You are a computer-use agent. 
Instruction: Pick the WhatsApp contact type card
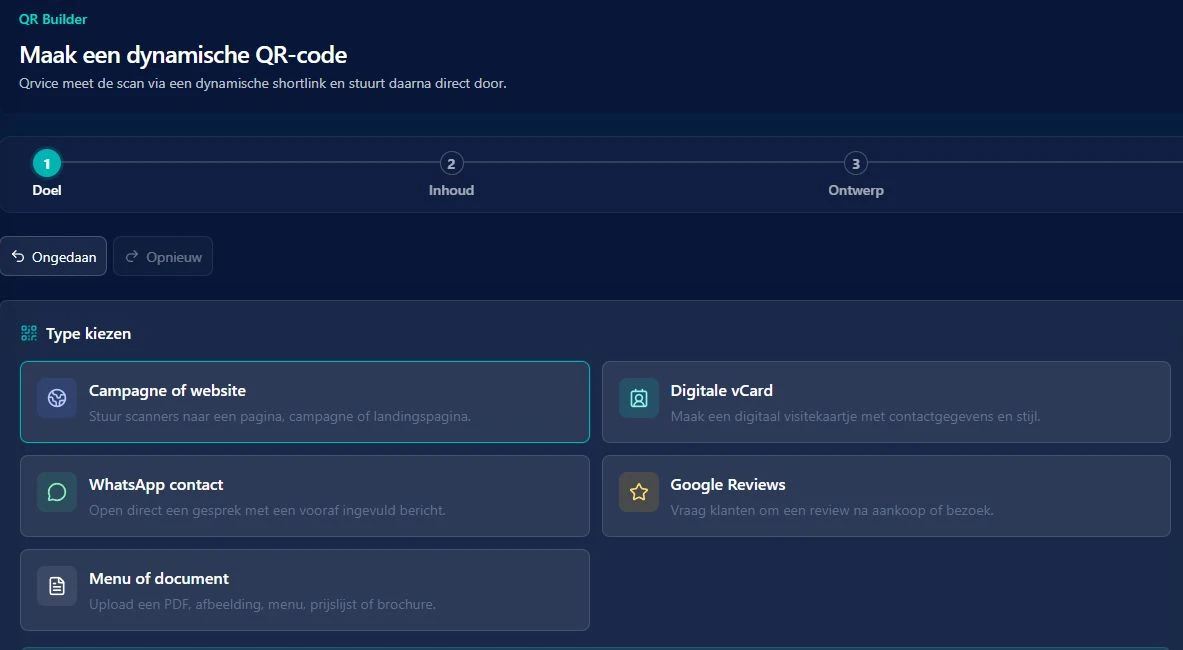click(x=305, y=496)
